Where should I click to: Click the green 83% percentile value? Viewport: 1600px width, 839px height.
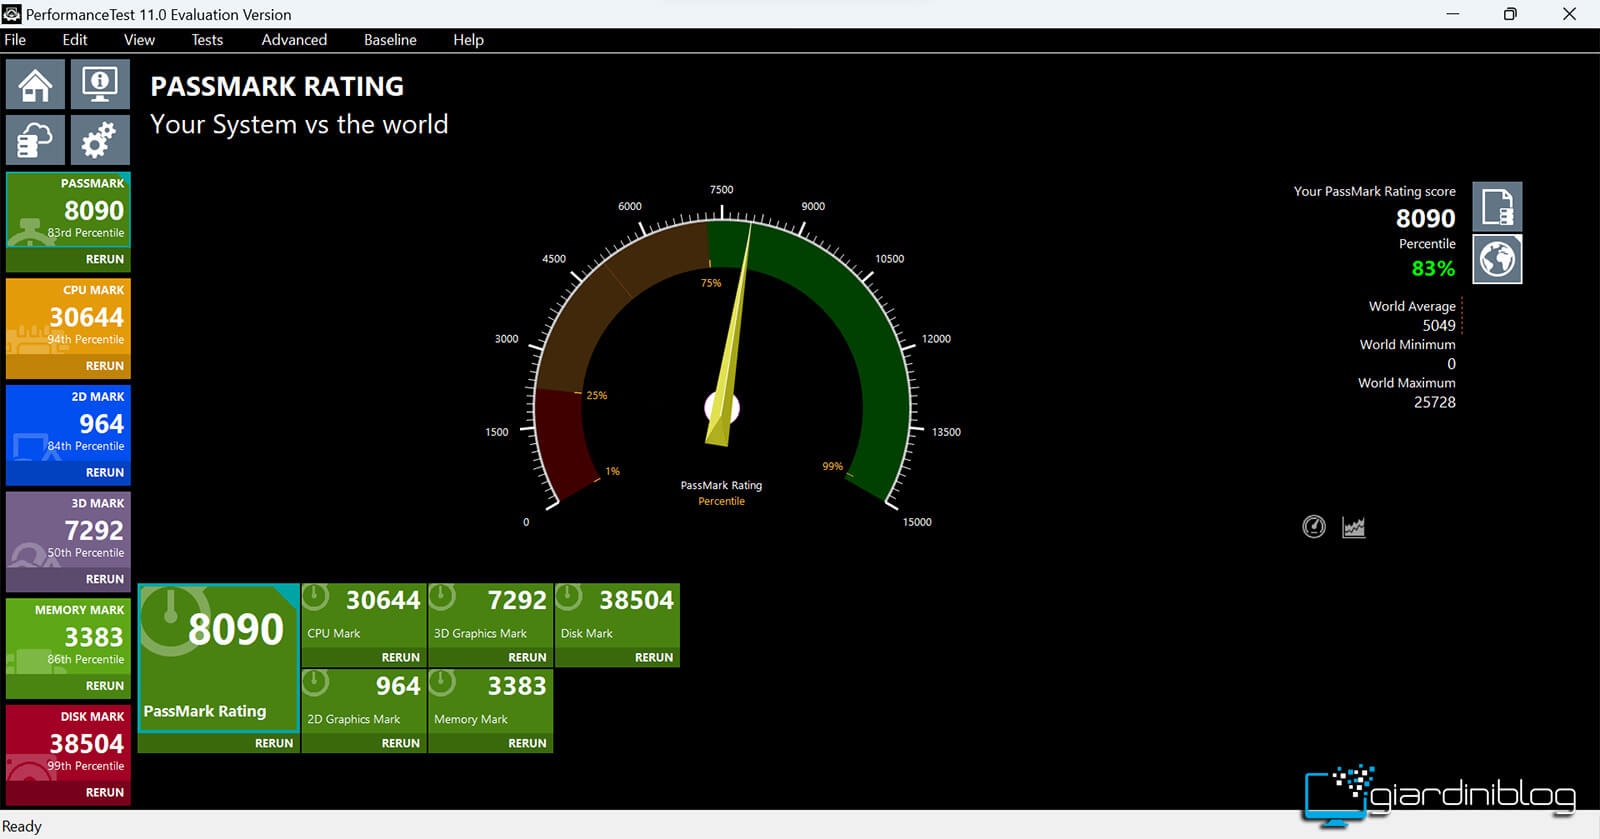pyautogui.click(x=1433, y=268)
